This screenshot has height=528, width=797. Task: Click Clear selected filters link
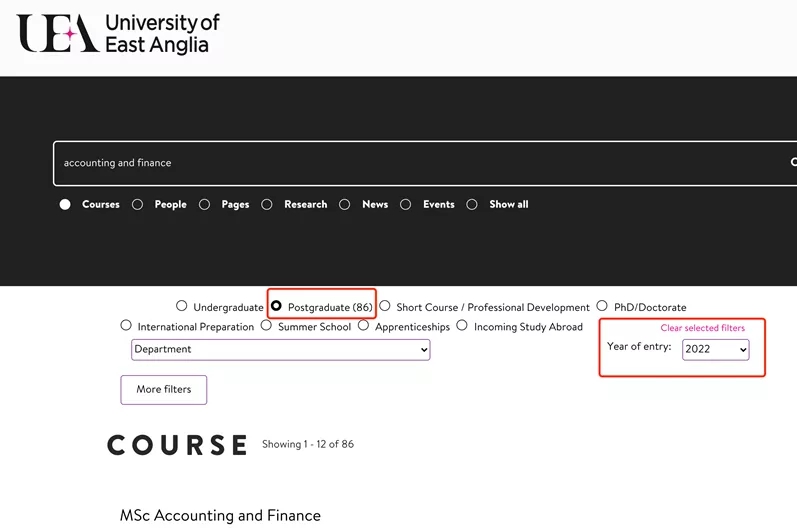click(702, 328)
